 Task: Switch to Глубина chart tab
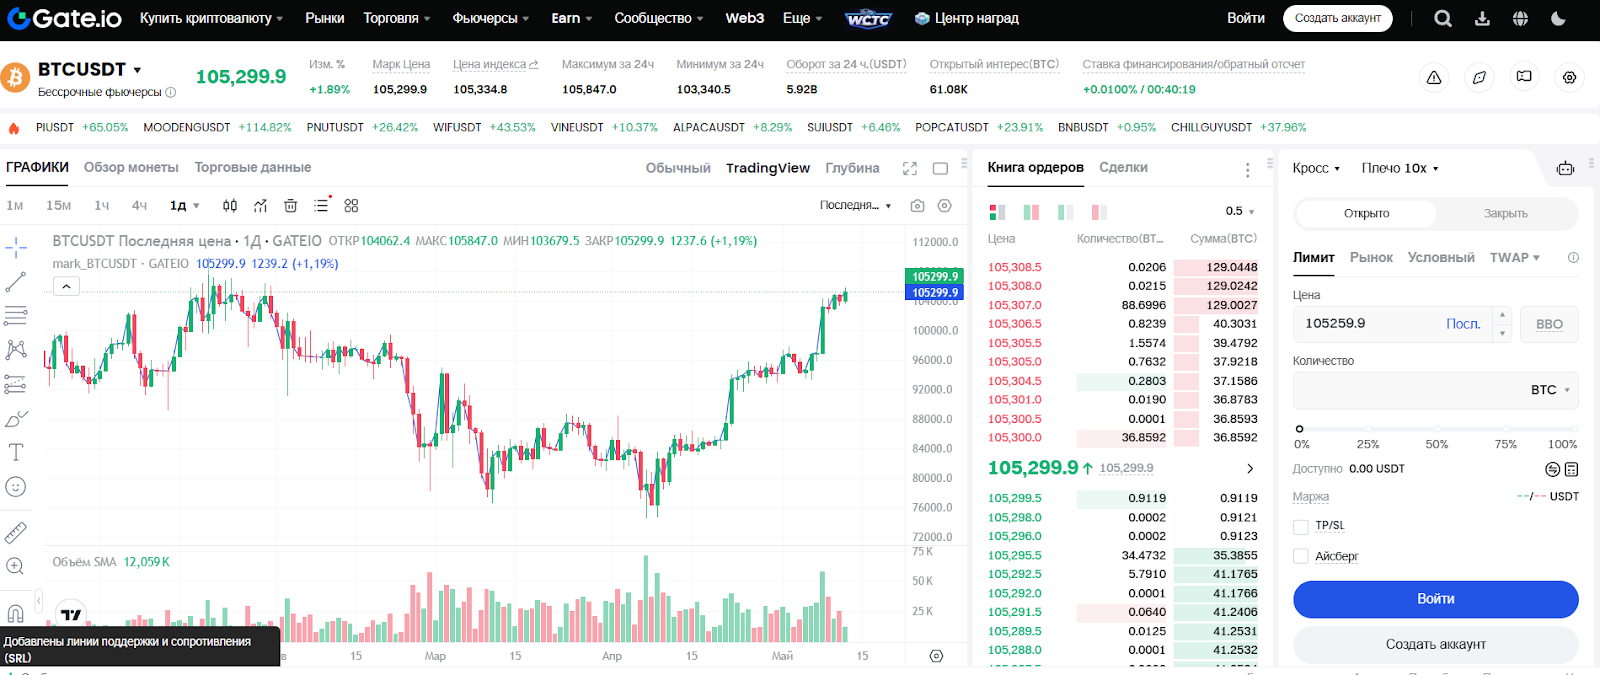pos(852,168)
